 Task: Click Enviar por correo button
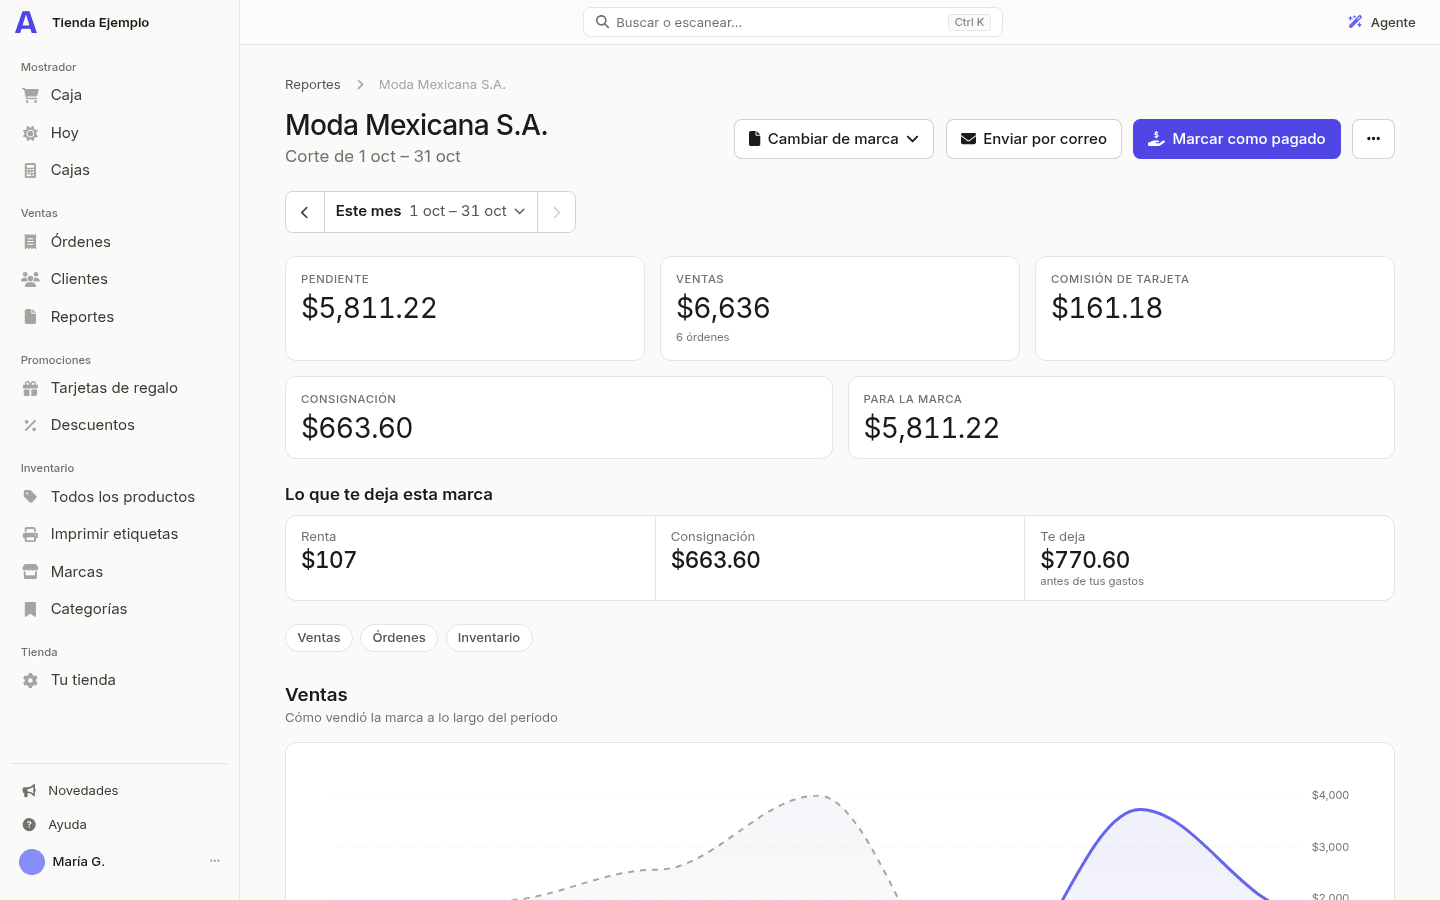click(x=1034, y=139)
